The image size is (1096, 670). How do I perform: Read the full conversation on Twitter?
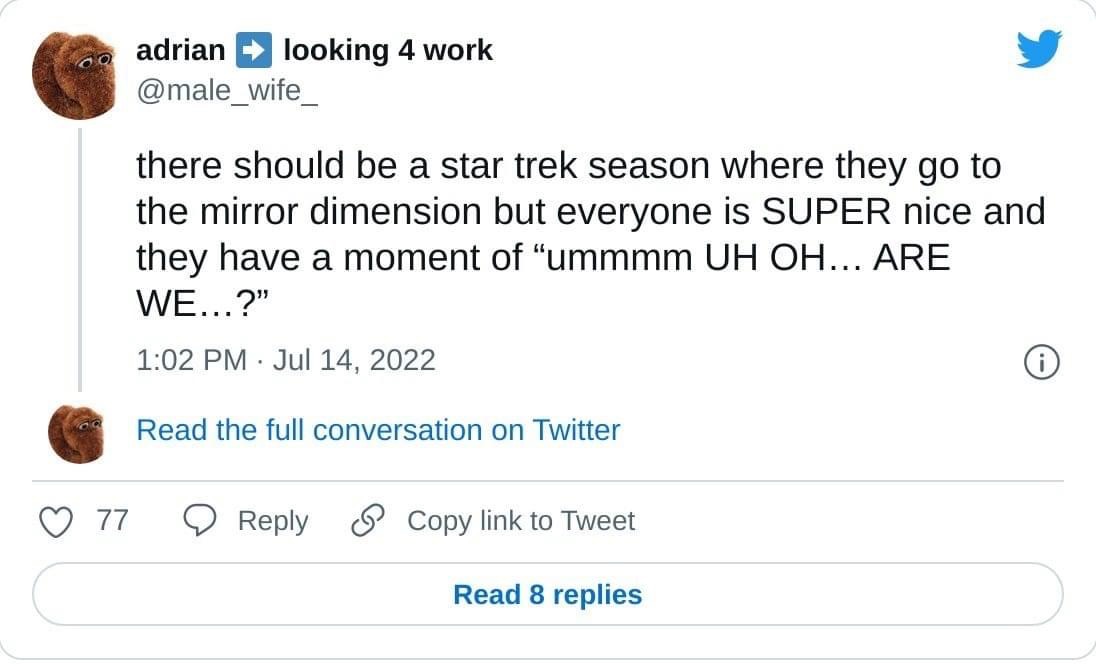378,430
